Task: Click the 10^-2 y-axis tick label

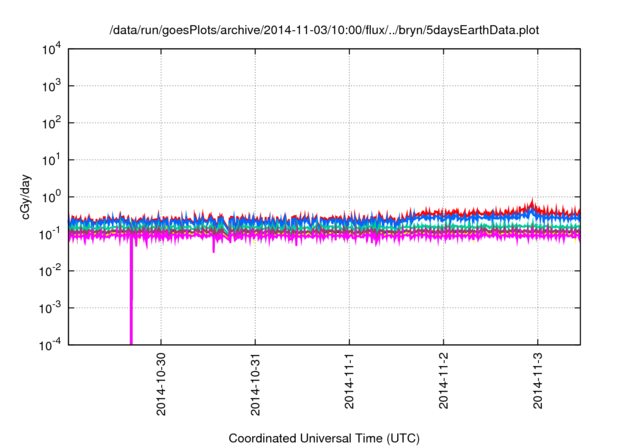Action: [50, 271]
